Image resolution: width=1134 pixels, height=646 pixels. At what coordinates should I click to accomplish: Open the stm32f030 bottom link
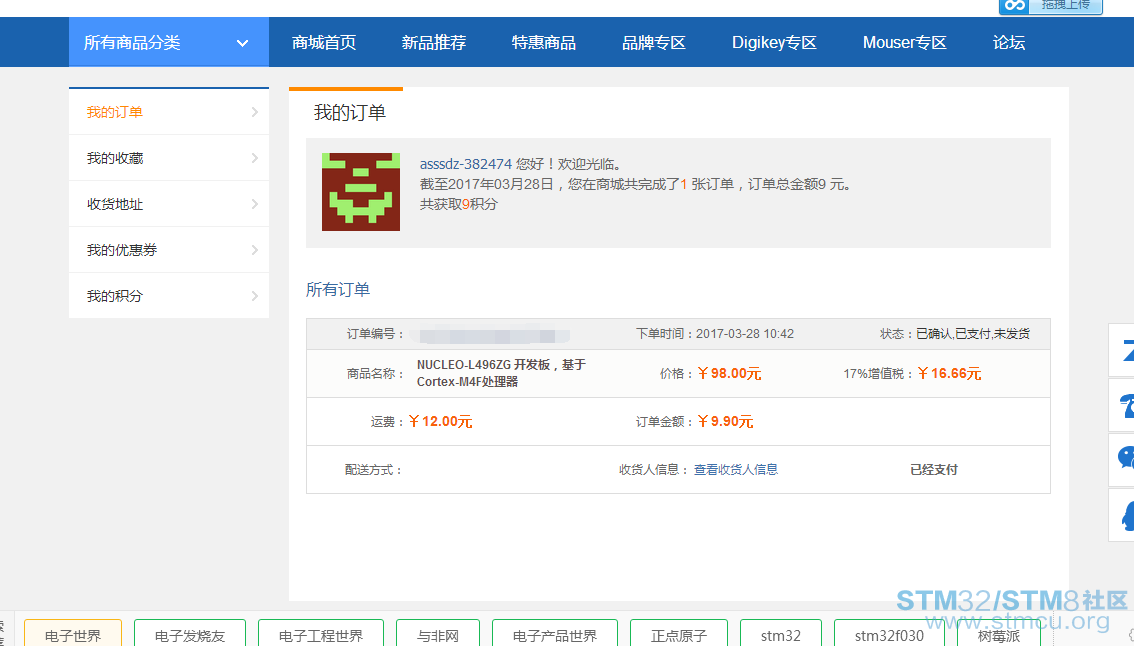[889, 634]
